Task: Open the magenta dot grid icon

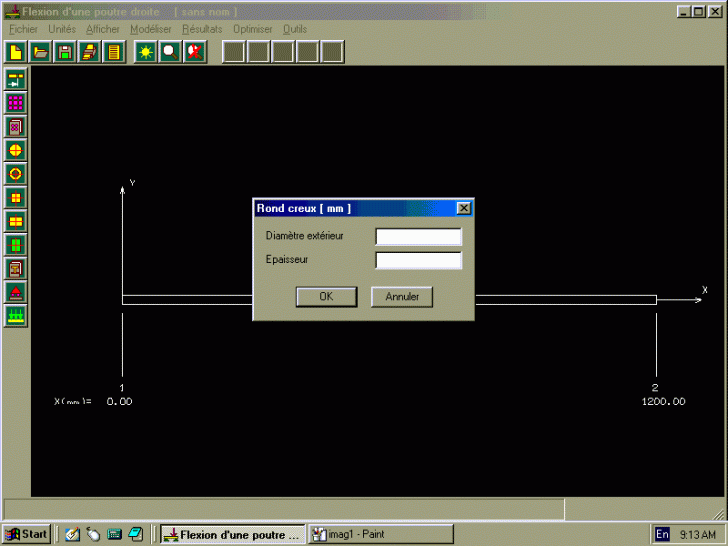Action: pyautogui.click(x=16, y=103)
